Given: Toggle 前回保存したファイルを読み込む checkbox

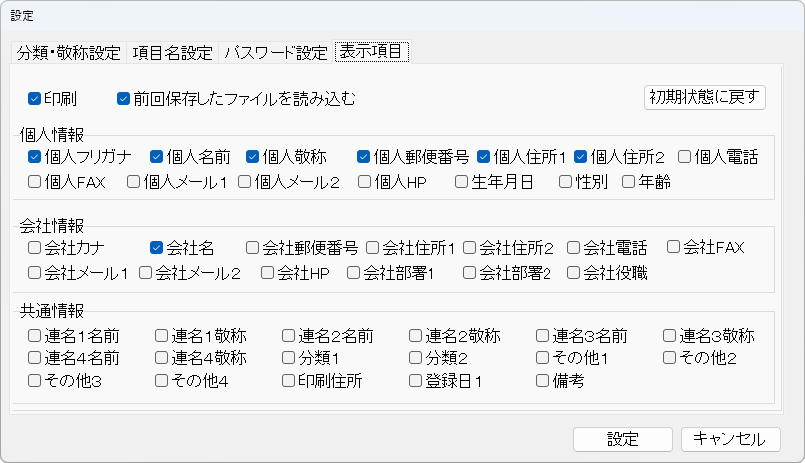Looking at the screenshot, I should pos(124,99).
